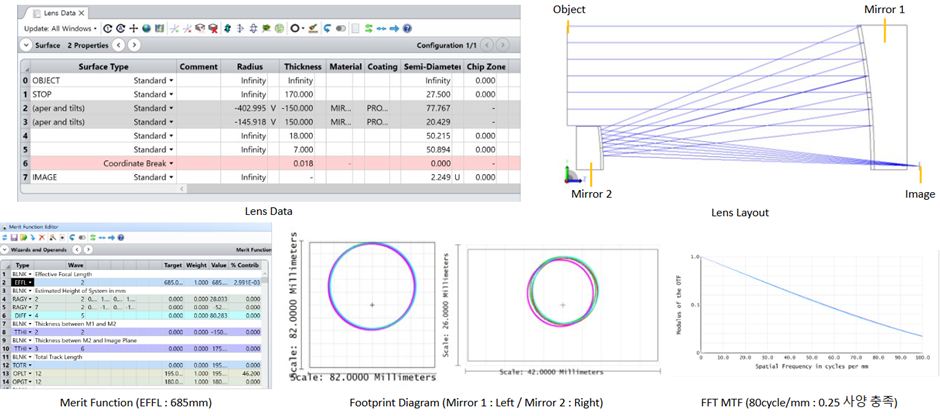Click the globe icon in Lens Data toolbar
The image size is (940, 416).
[x=146, y=28]
